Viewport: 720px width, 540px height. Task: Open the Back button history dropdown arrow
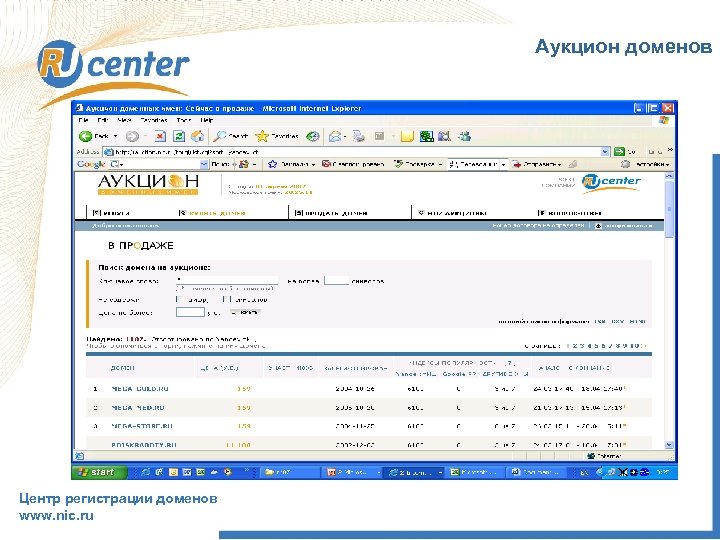tap(115, 136)
